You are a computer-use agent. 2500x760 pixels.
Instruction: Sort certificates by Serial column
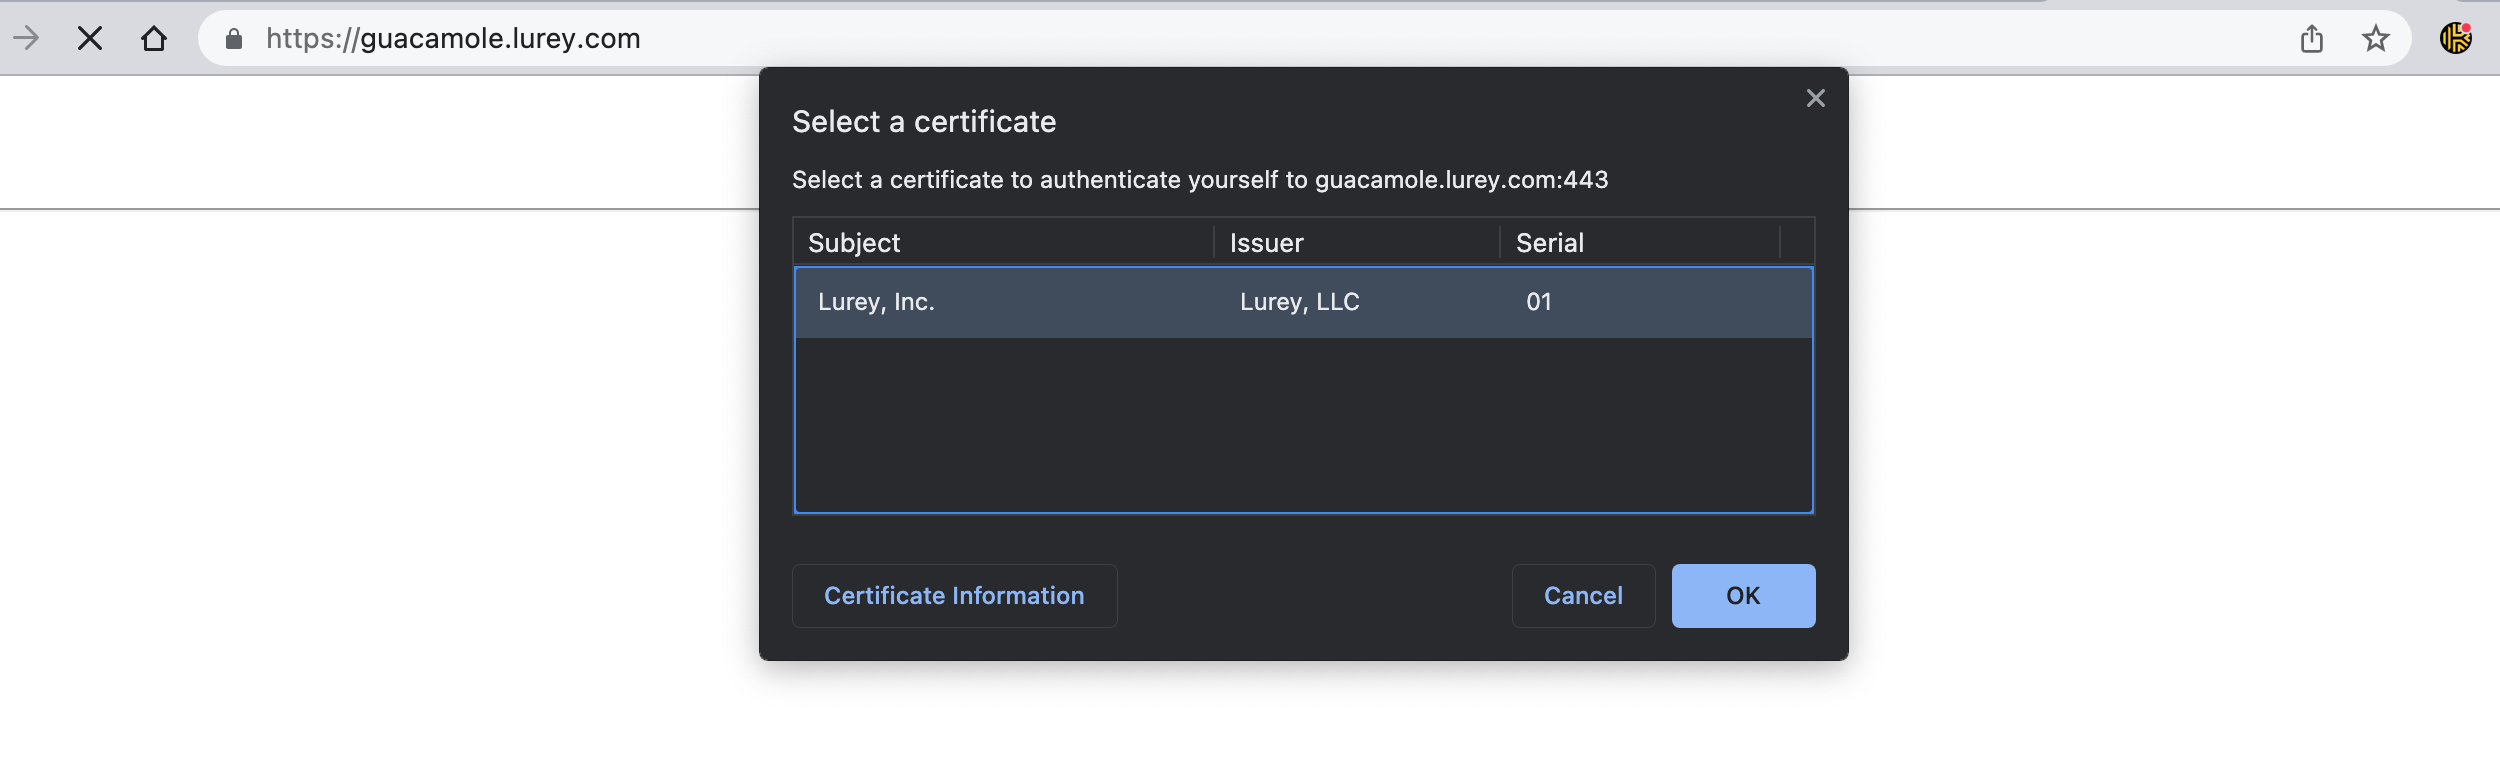coord(1549,243)
